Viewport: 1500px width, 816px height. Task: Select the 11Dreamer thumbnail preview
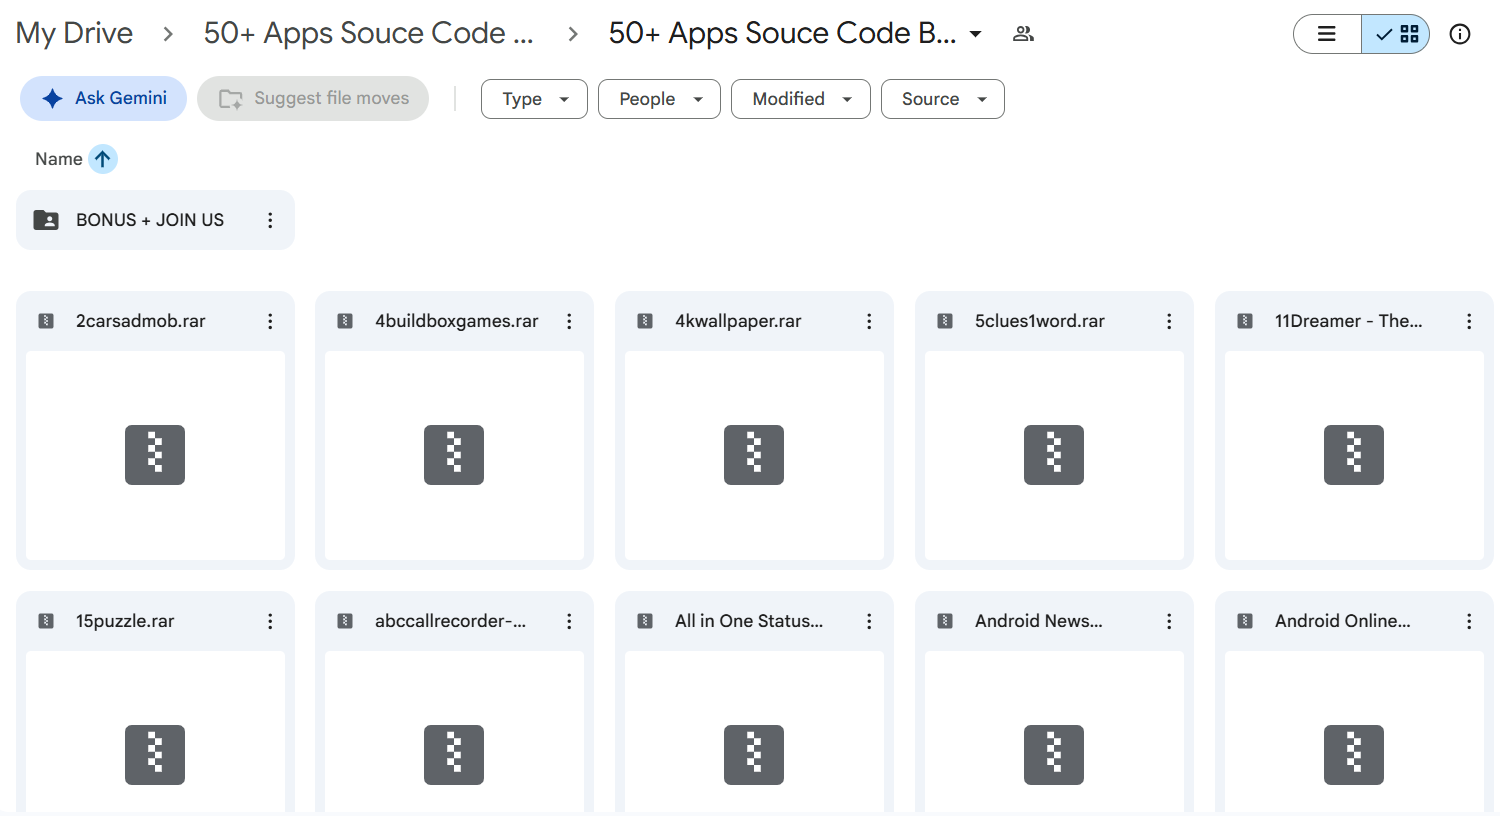coord(1354,455)
